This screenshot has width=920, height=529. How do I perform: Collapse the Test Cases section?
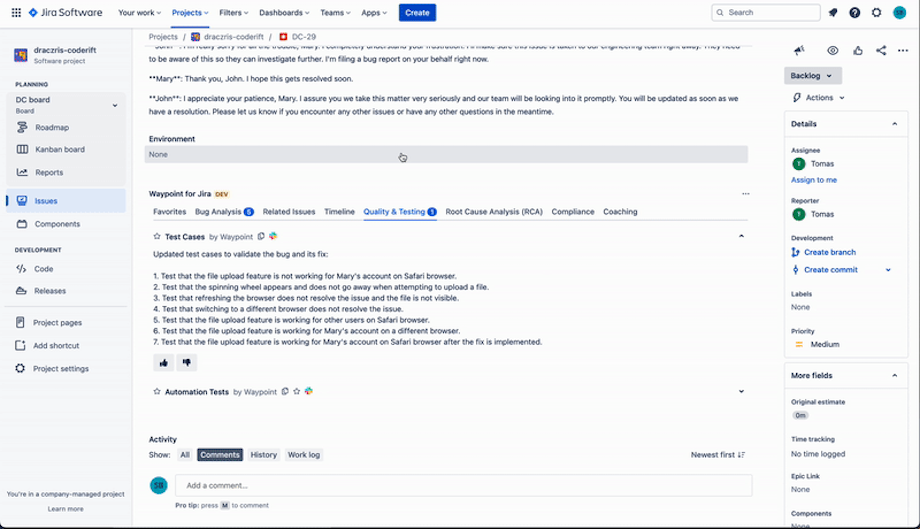point(741,236)
